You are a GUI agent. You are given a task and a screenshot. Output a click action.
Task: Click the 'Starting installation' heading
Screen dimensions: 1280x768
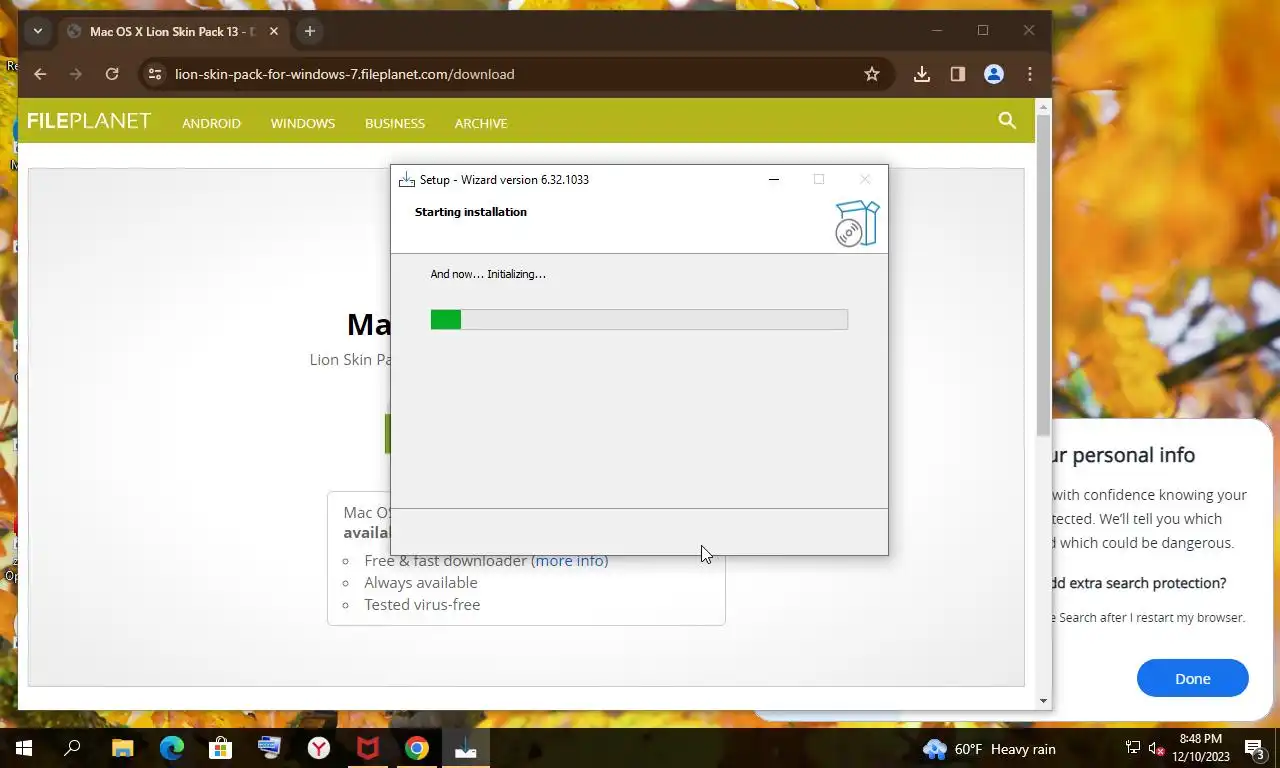tap(470, 212)
